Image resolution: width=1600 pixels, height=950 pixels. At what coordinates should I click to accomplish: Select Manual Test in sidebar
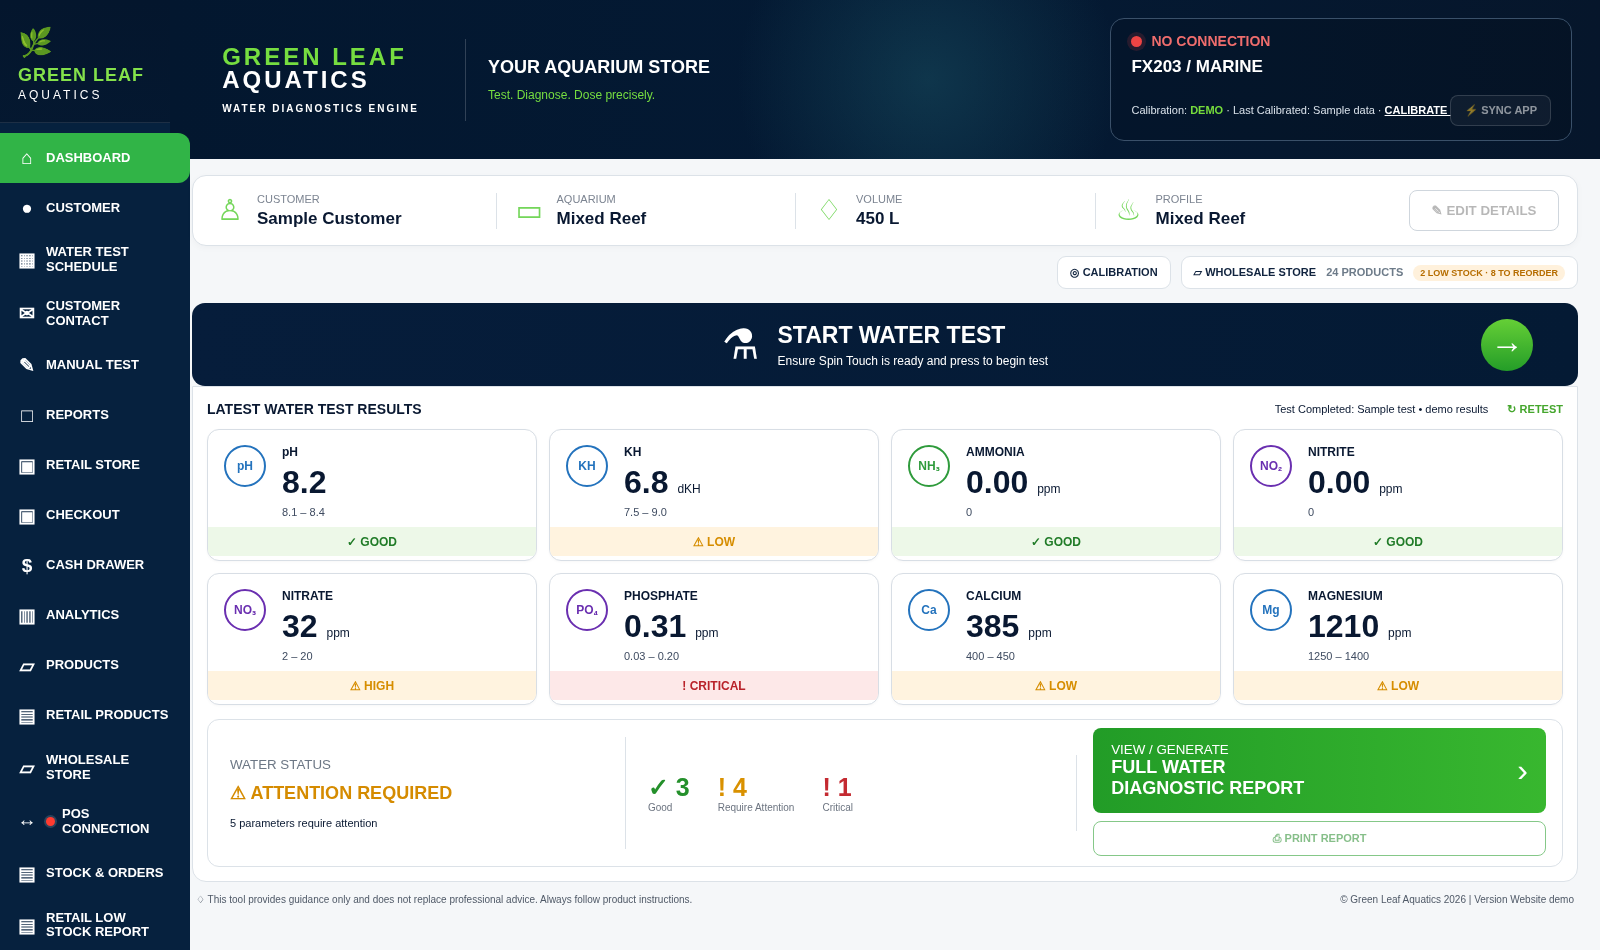coord(95,365)
